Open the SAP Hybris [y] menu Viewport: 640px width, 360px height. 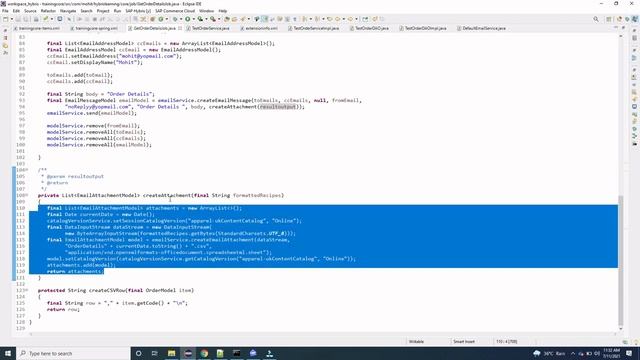coord(138,11)
